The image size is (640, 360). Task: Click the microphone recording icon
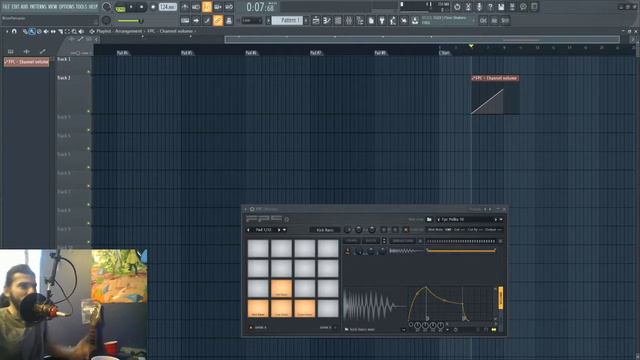[x=479, y=7]
